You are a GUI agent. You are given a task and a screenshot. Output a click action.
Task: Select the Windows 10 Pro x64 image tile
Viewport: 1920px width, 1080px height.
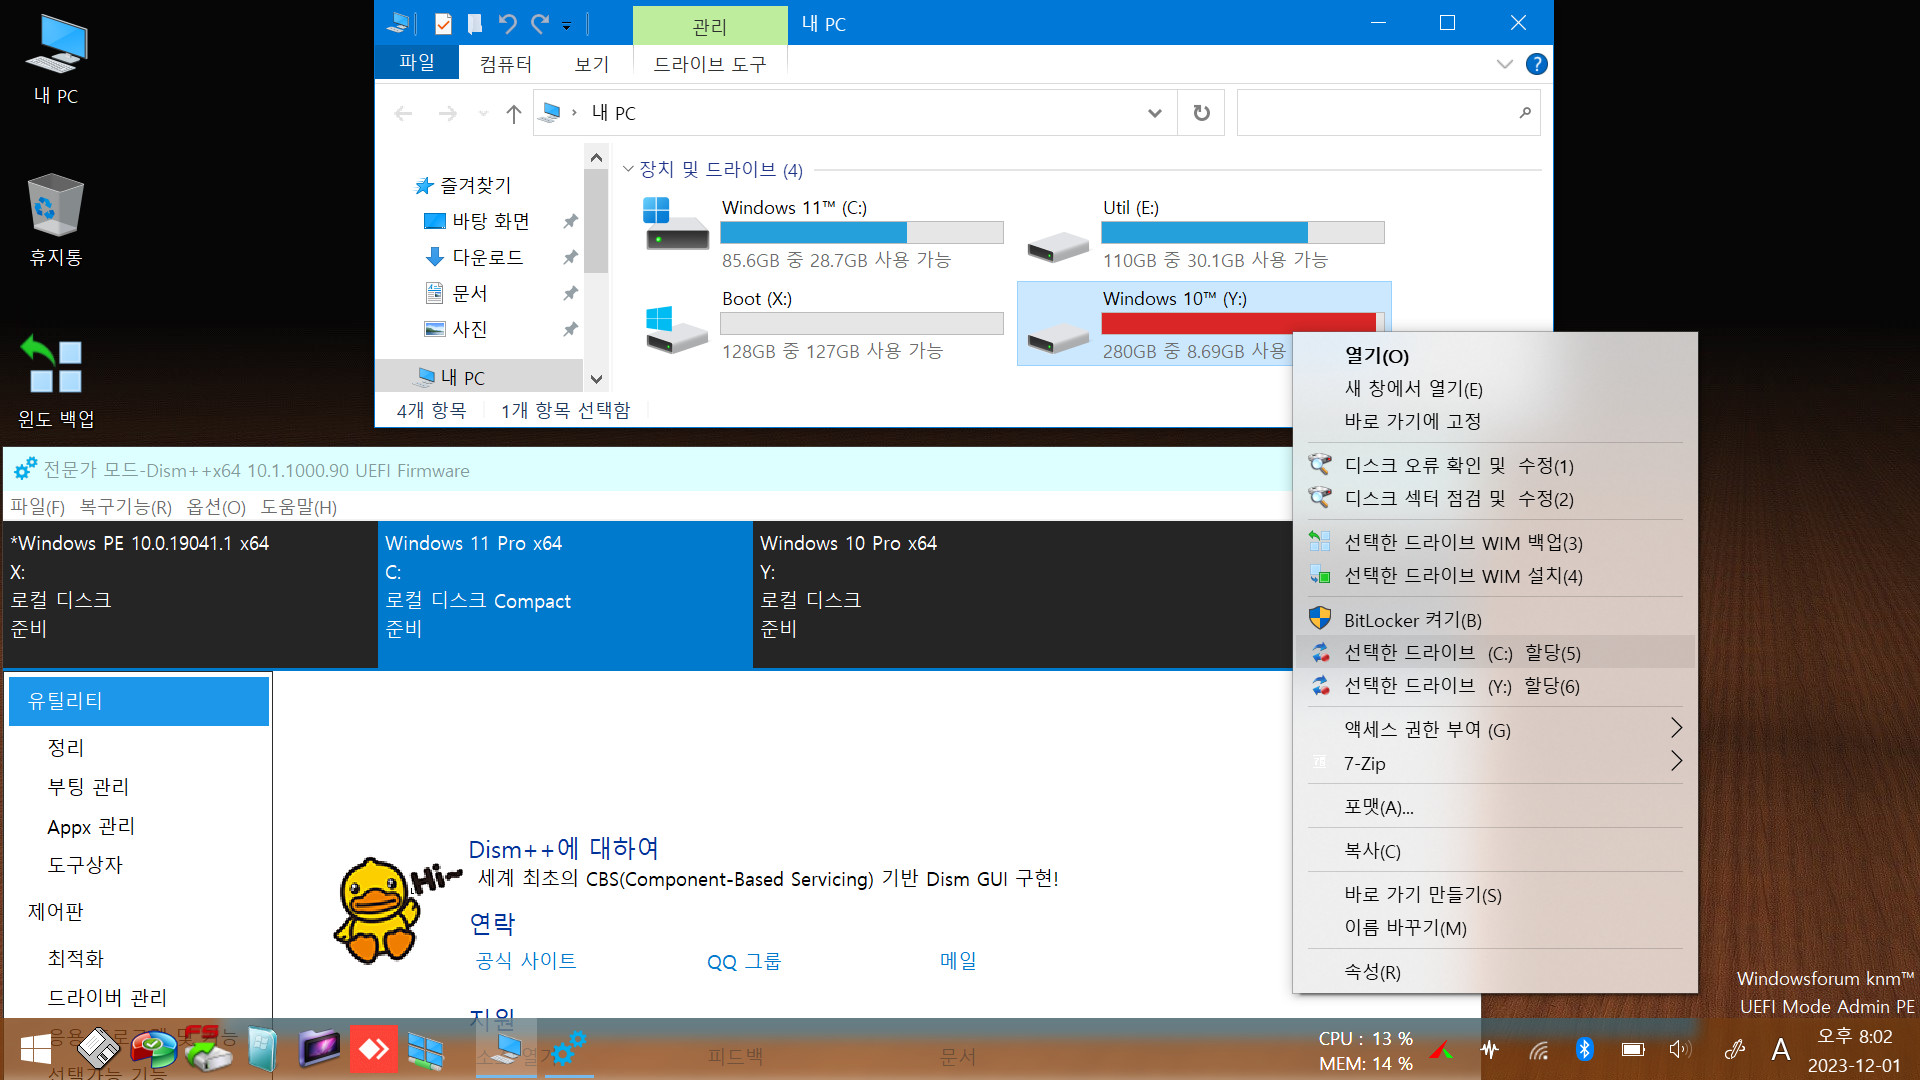(x=1022, y=594)
